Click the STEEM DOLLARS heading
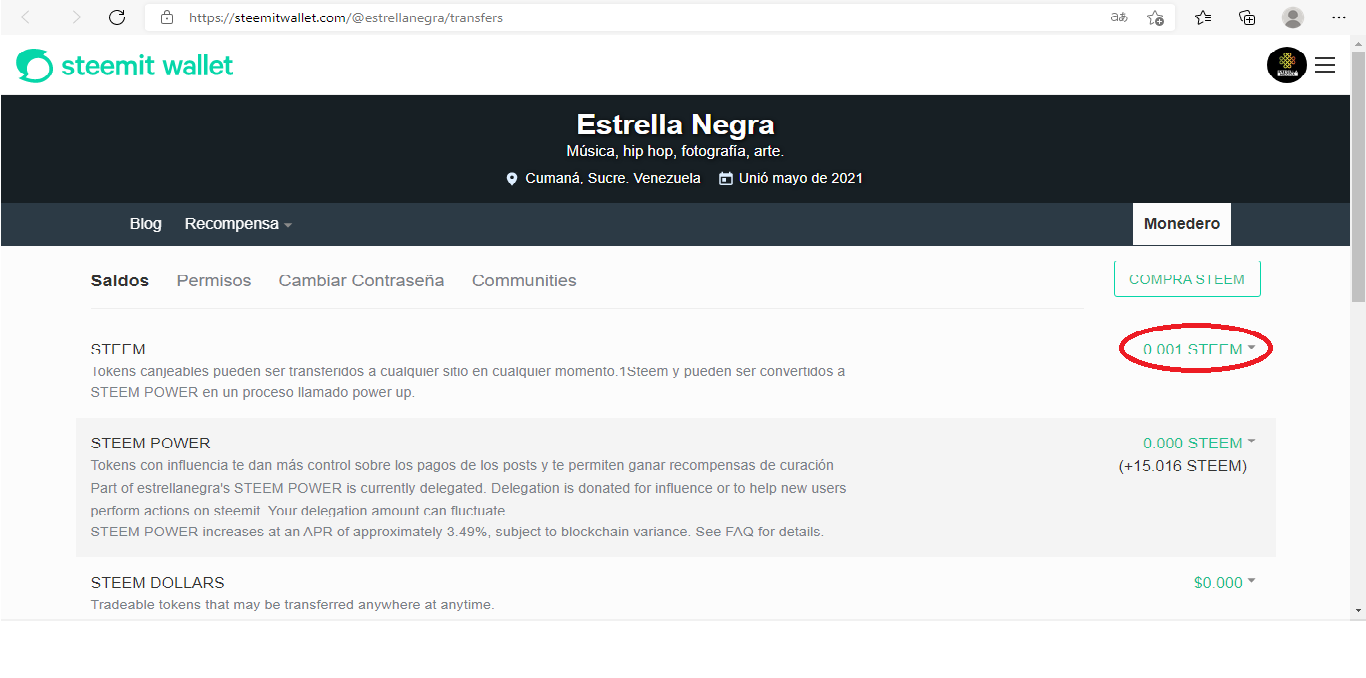1366x678 pixels. coord(157,583)
